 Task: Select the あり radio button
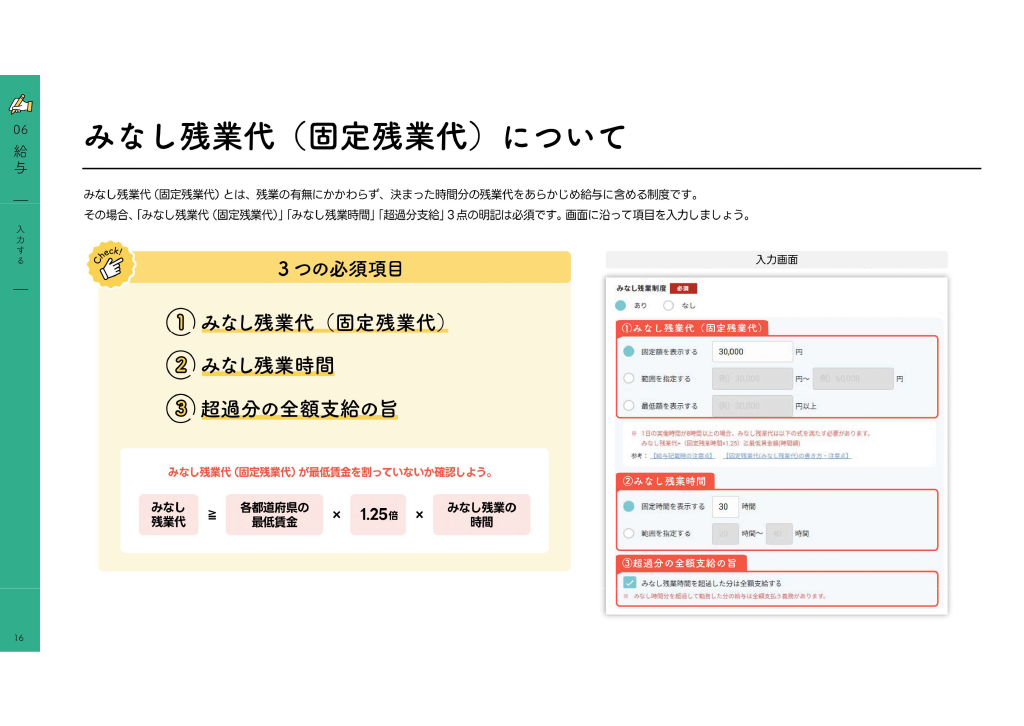[620, 305]
